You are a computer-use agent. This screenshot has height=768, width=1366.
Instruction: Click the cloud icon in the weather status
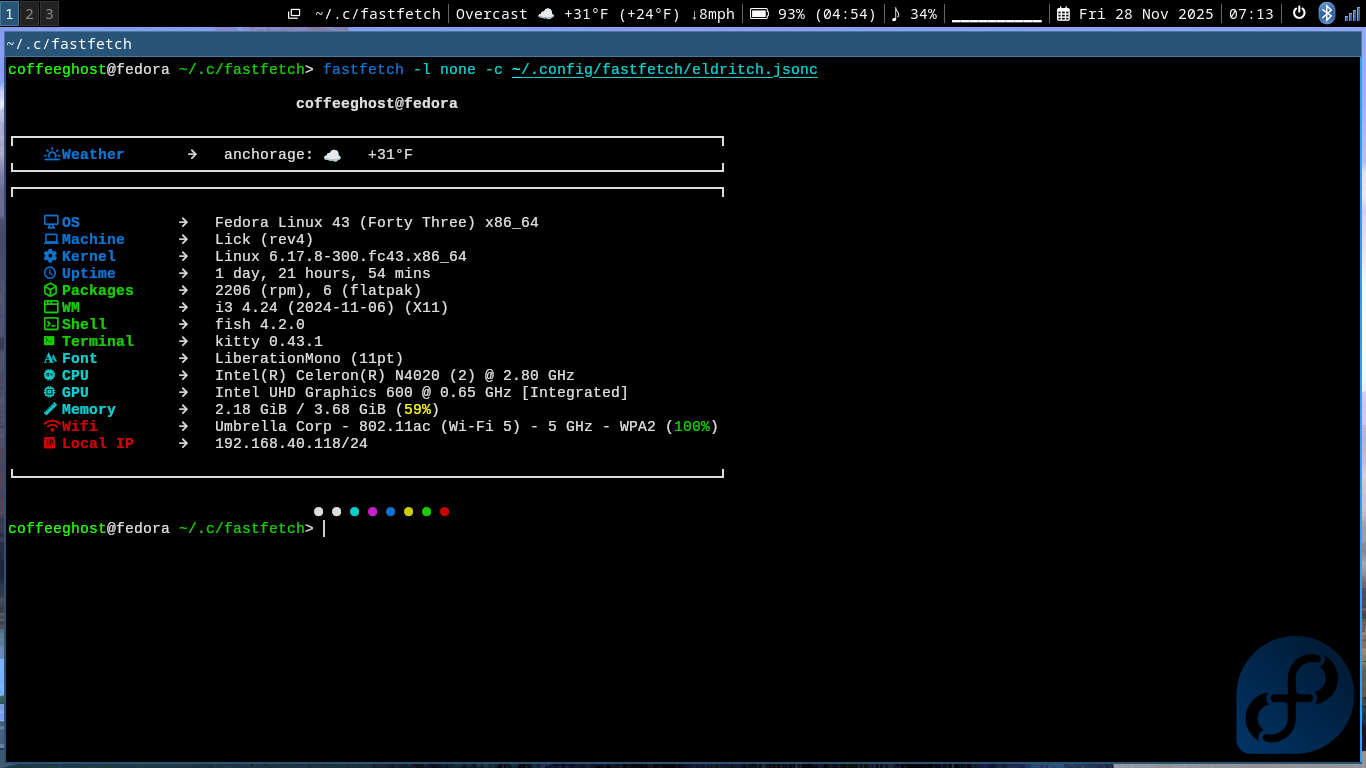point(546,14)
